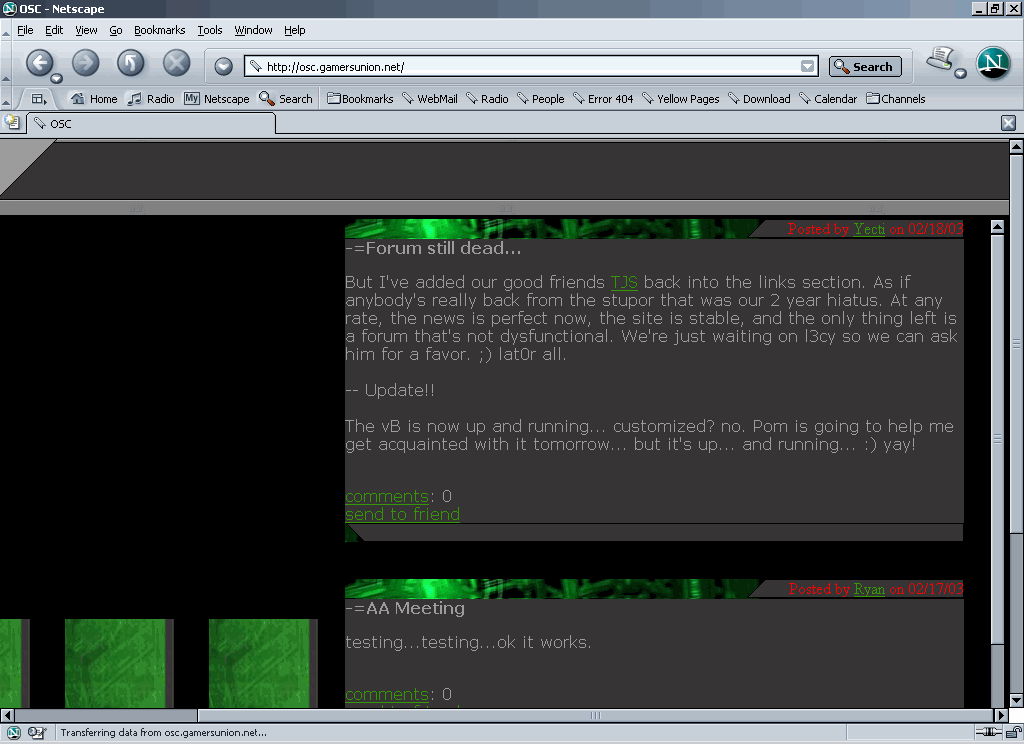The width and height of the screenshot is (1024, 744).
Task: Open the Help menu
Action: pyautogui.click(x=295, y=30)
